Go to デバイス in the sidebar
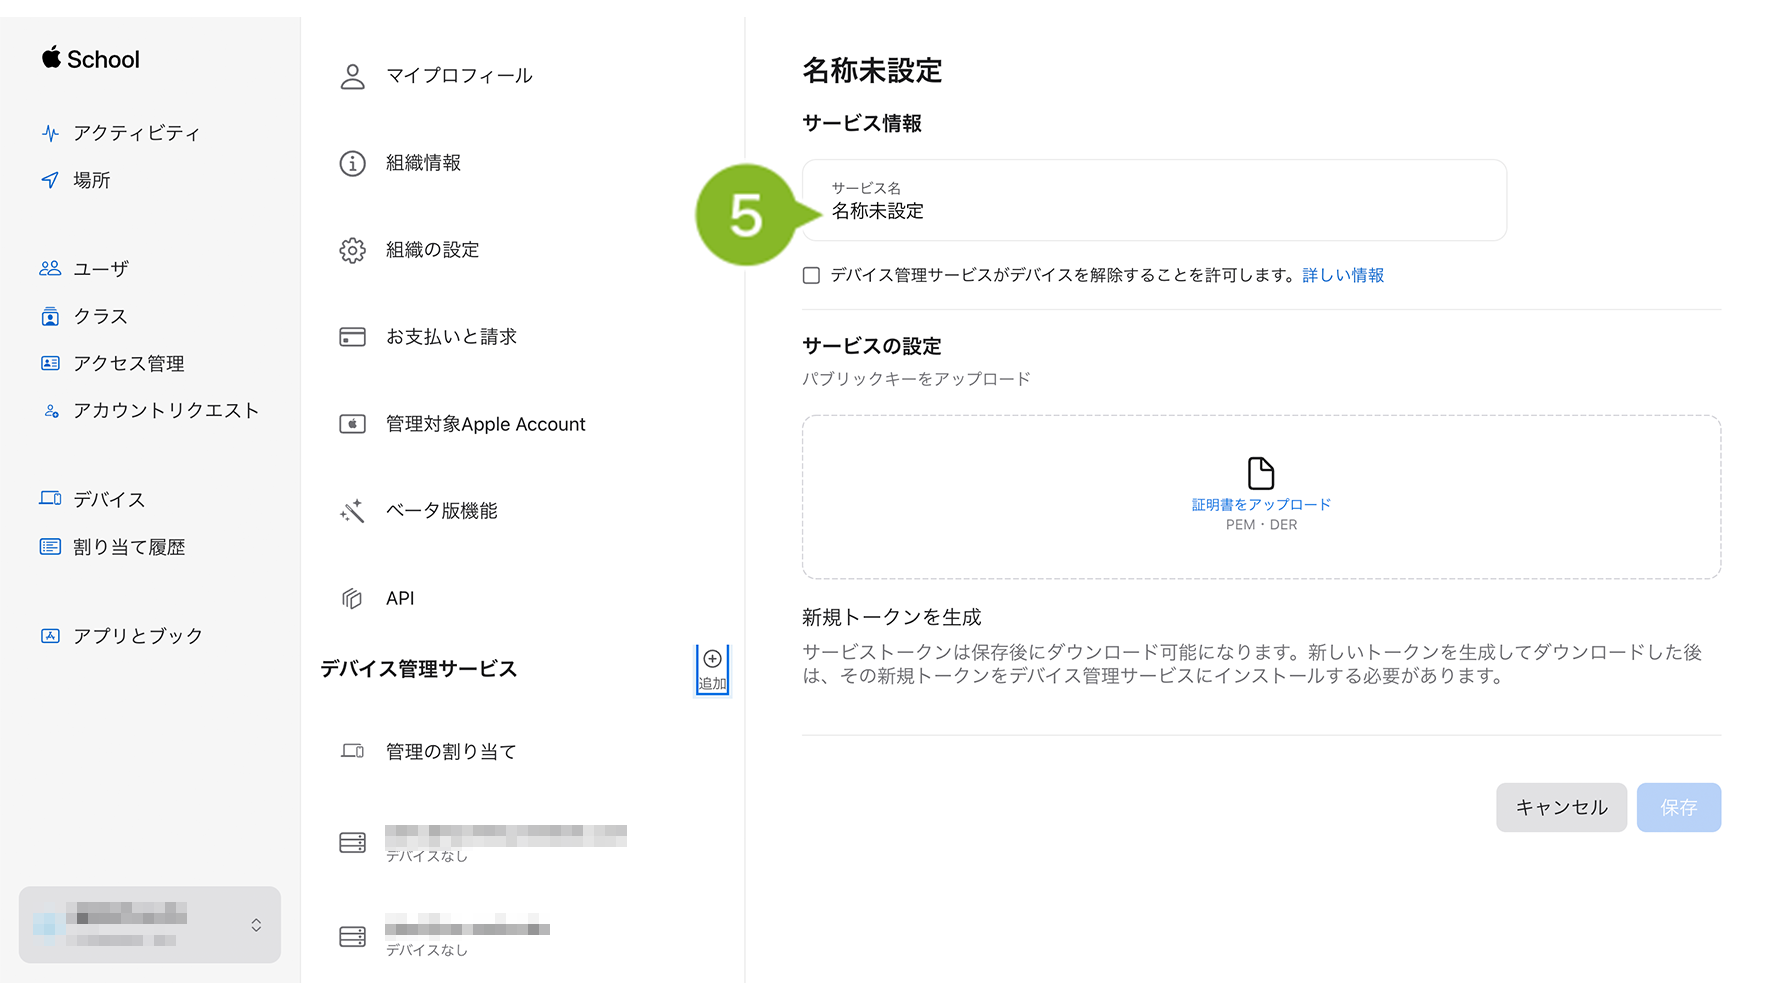Viewport: 1778px width, 1000px height. point(108,499)
